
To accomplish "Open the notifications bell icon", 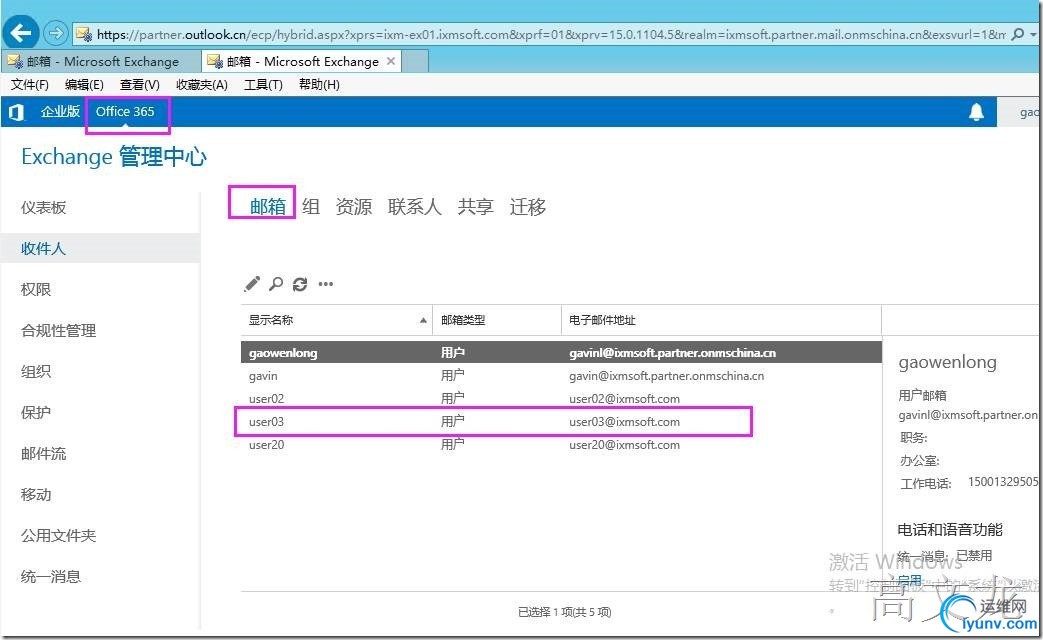I will (976, 112).
